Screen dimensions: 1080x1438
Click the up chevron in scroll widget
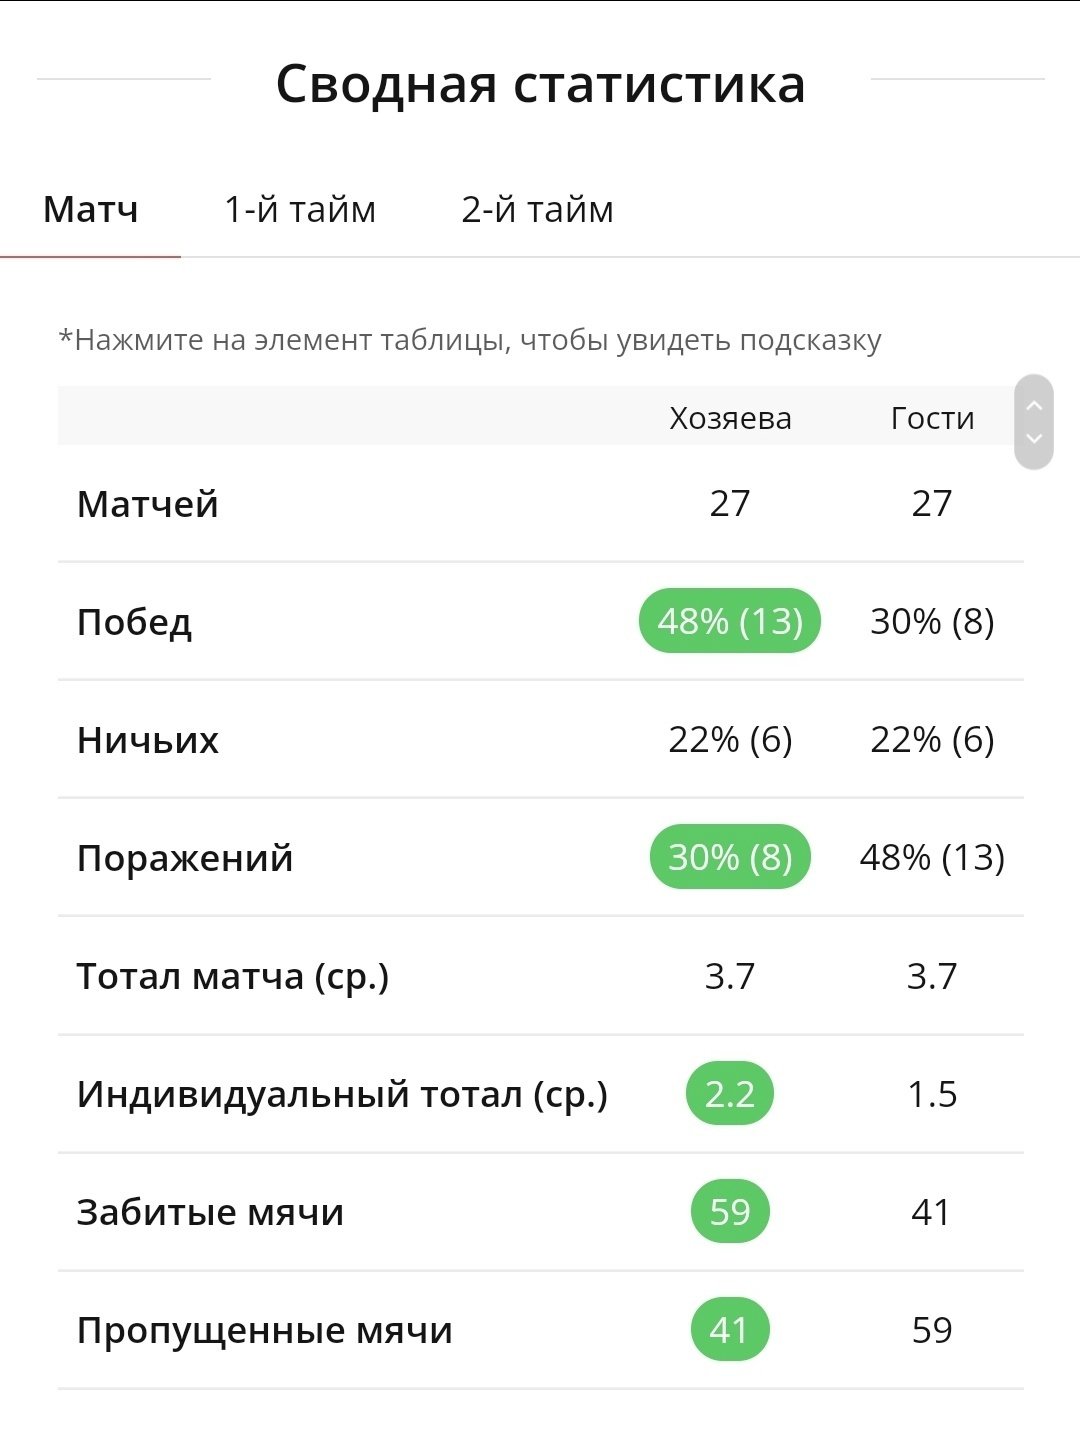click(1034, 405)
